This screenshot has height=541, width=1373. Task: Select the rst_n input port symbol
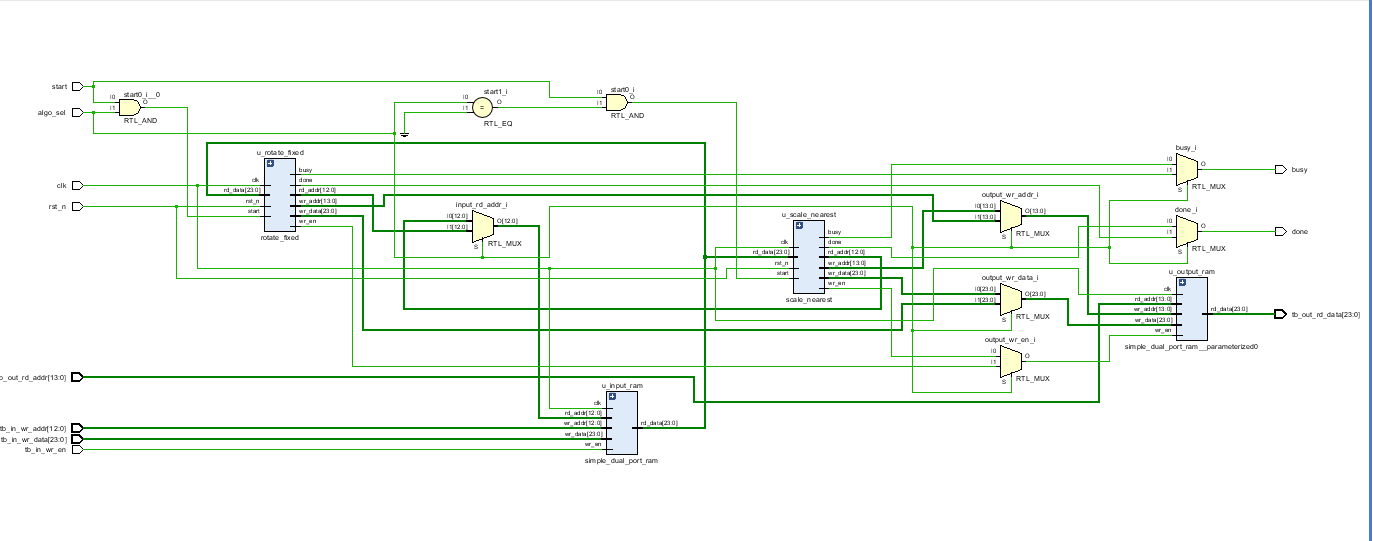click(x=78, y=207)
